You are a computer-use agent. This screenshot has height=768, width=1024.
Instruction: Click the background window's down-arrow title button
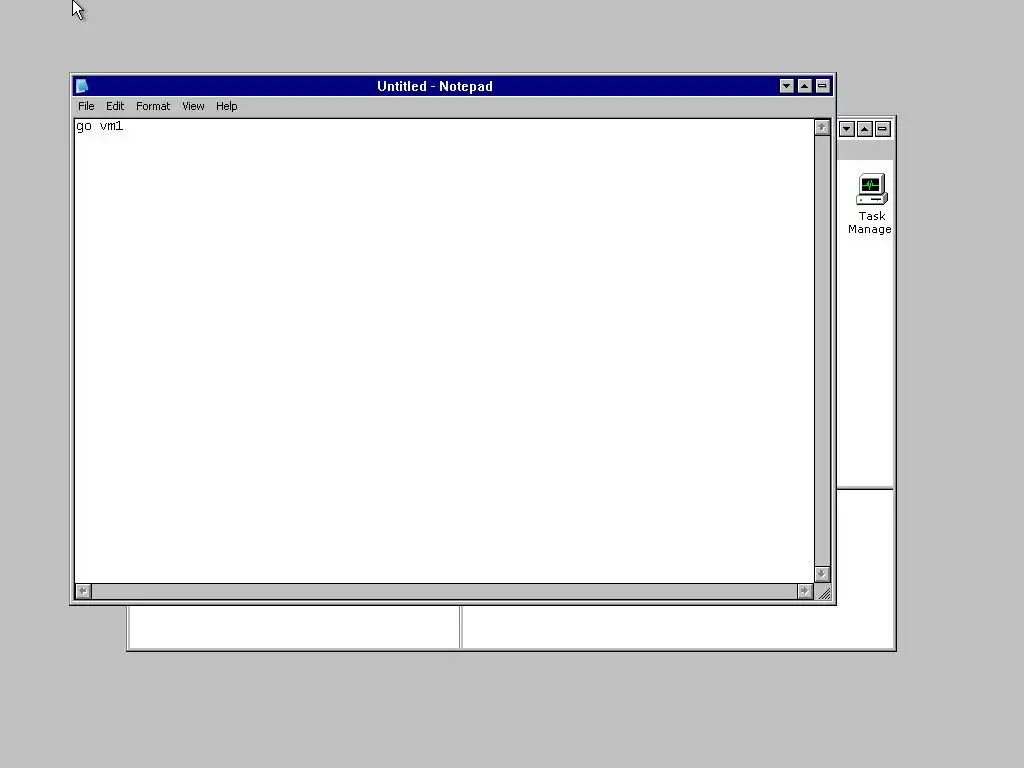point(846,129)
